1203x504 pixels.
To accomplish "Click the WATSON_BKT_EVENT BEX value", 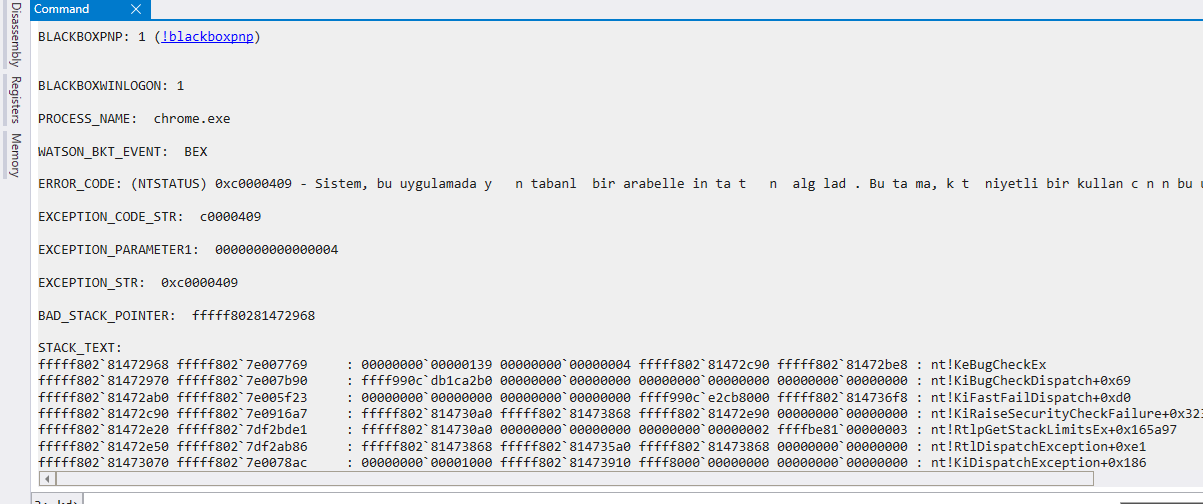I will [196, 152].
